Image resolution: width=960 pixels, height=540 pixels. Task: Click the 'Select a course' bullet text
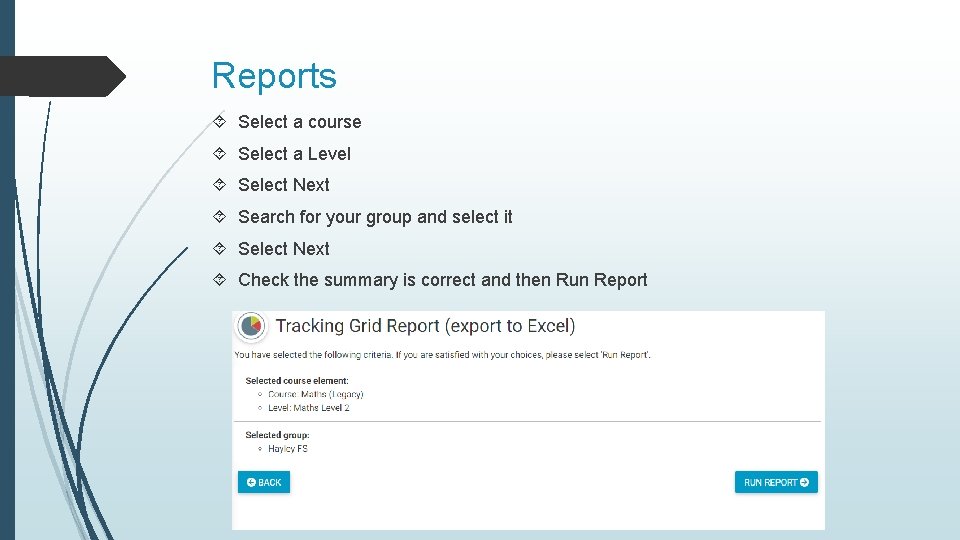(x=299, y=122)
